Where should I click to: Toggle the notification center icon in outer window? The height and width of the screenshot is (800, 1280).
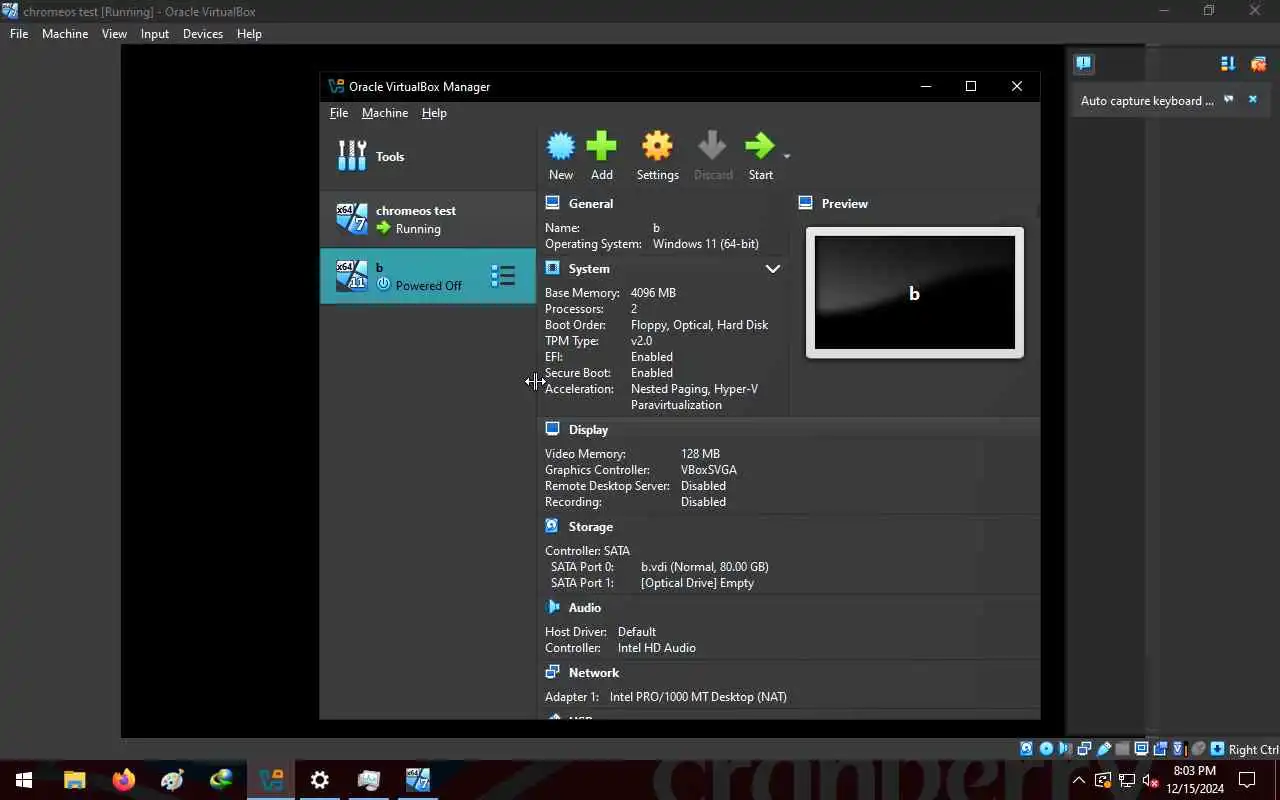click(1084, 64)
